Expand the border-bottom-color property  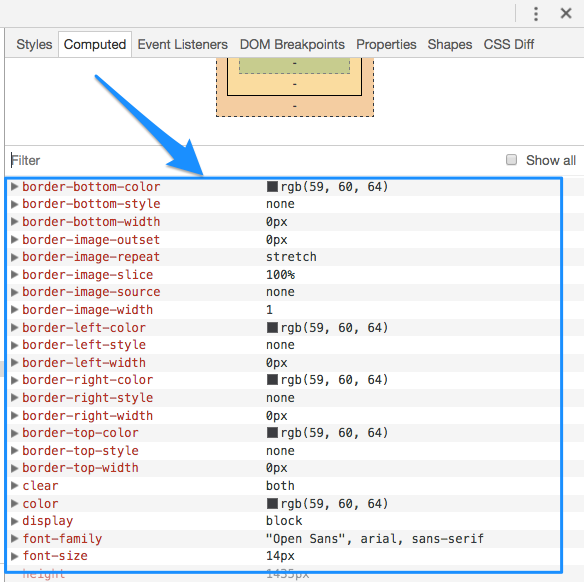click(x=14, y=186)
